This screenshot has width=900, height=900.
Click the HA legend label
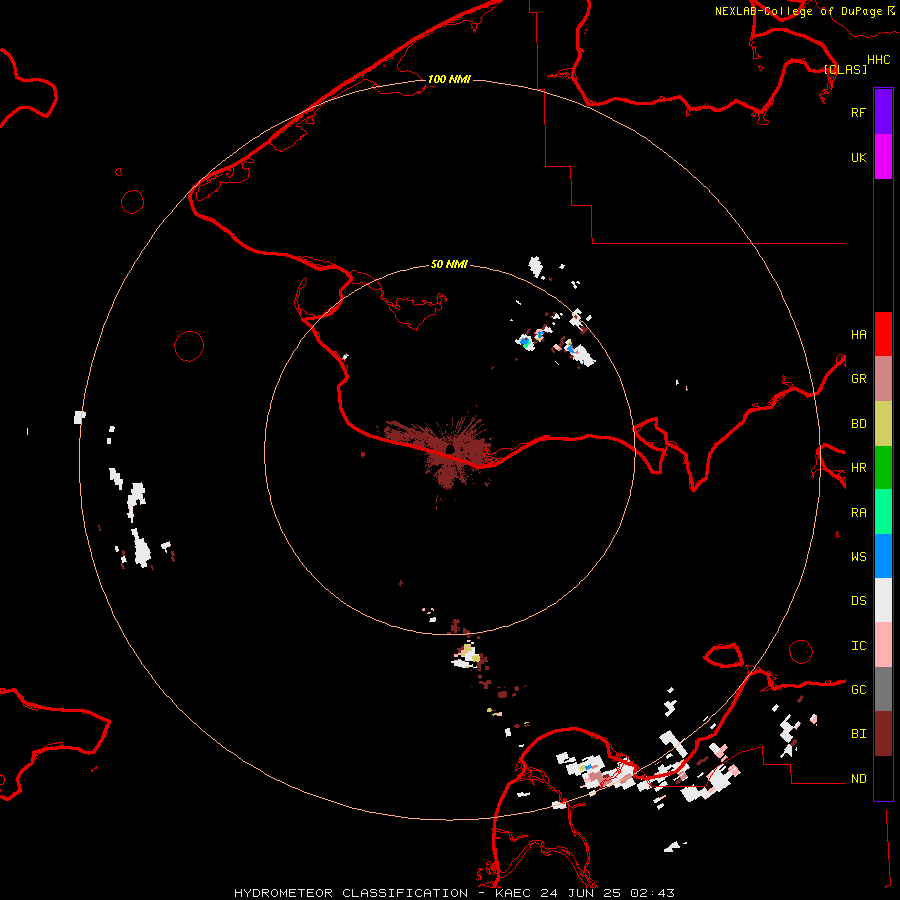(858, 335)
